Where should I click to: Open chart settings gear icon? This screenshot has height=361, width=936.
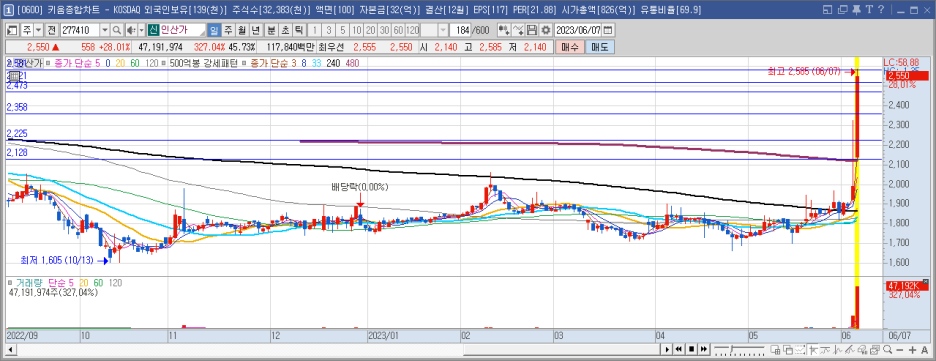point(546,30)
